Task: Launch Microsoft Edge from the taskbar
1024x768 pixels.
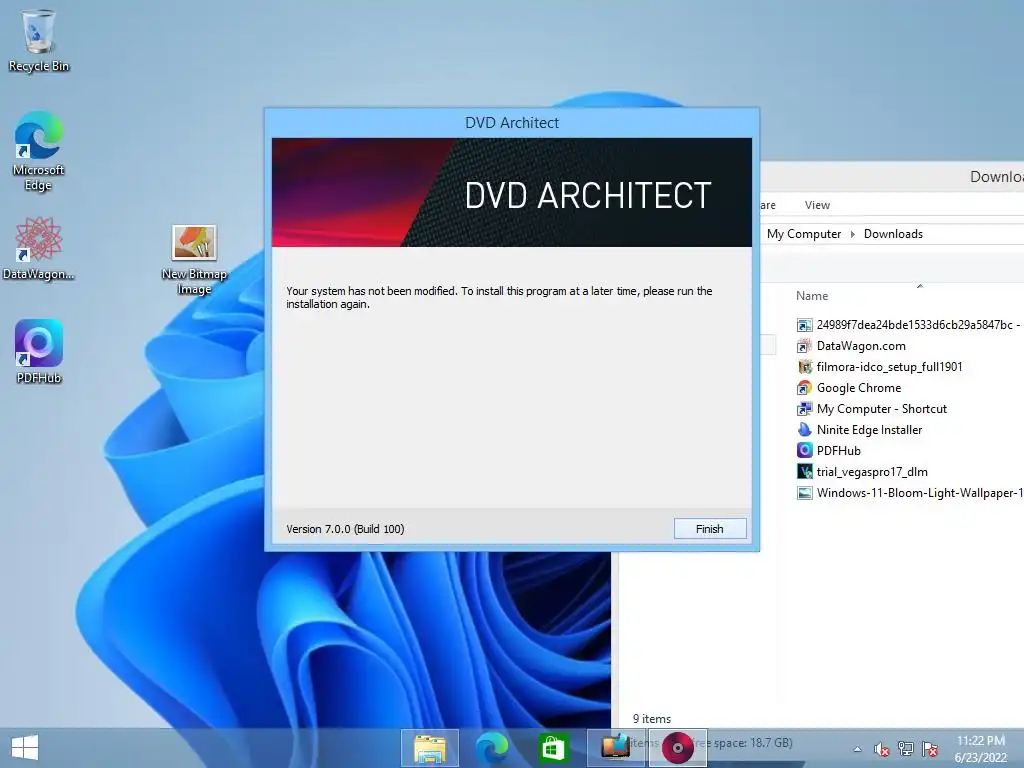Action: coord(491,748)
